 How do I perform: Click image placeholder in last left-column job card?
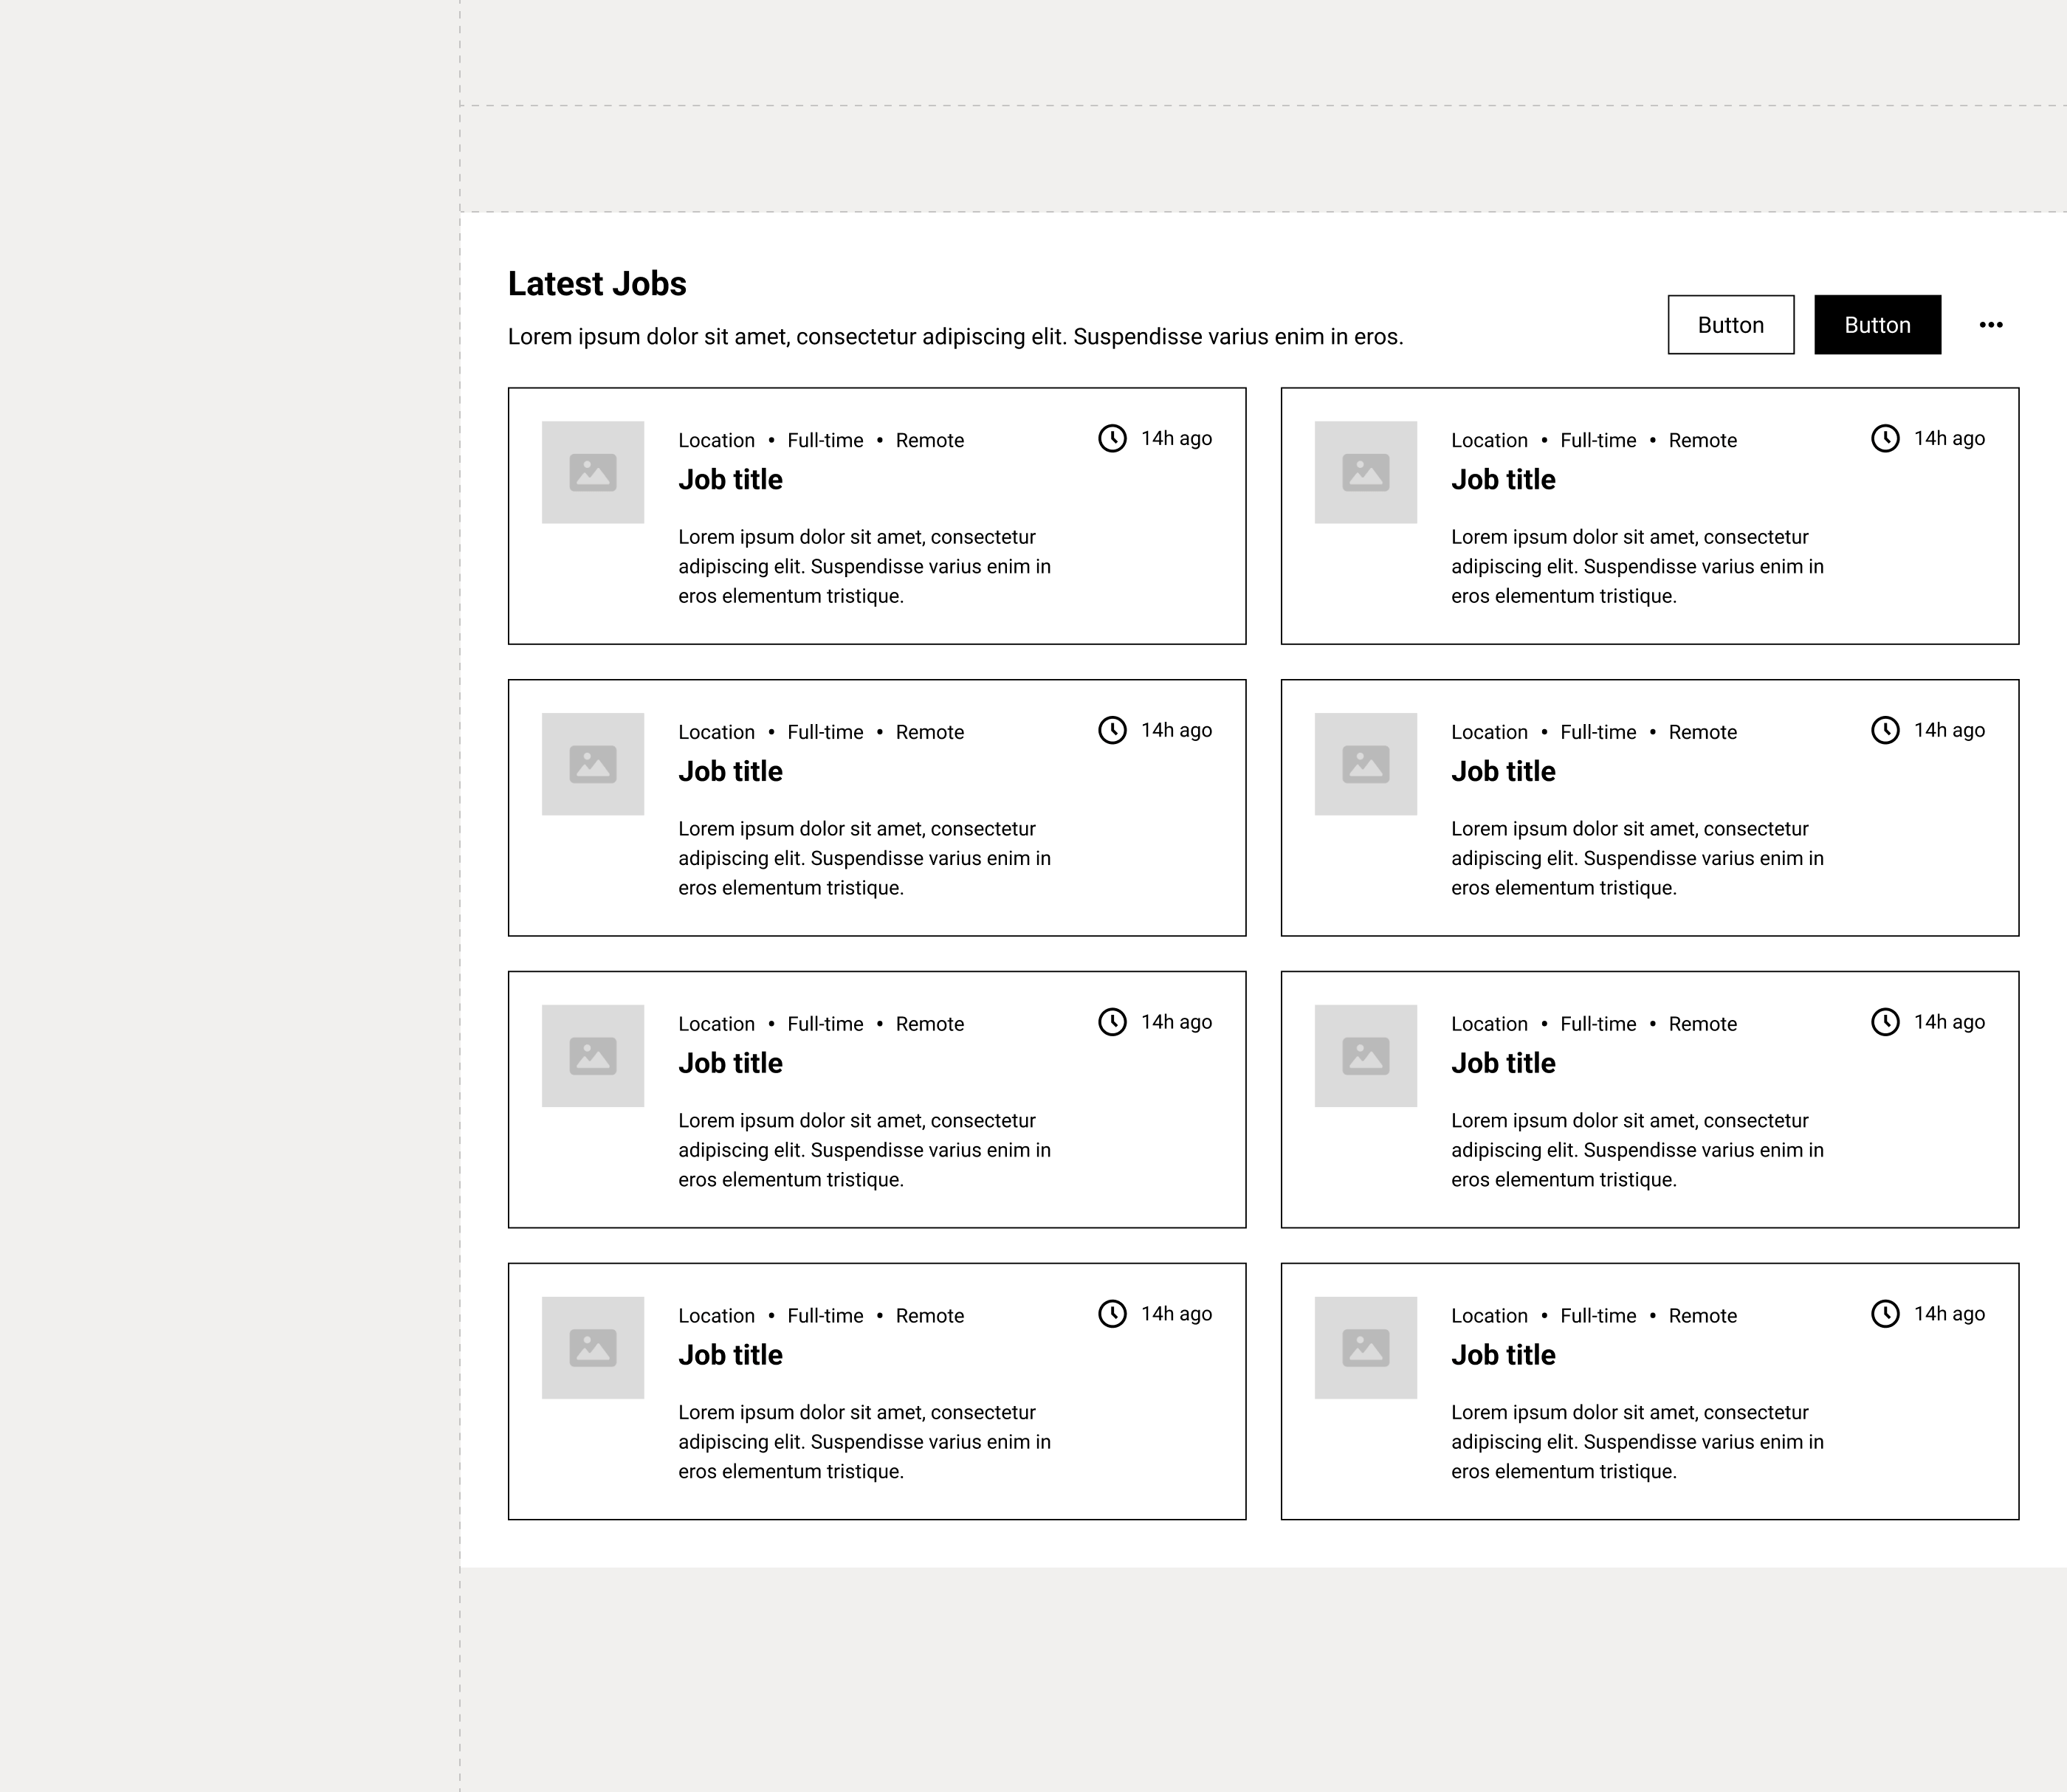[x=593, y=1348]
